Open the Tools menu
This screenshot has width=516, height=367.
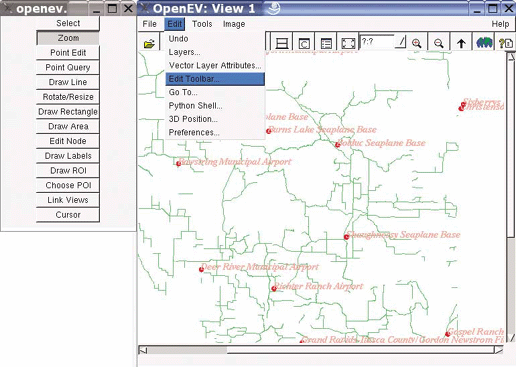tap(202, 24)
